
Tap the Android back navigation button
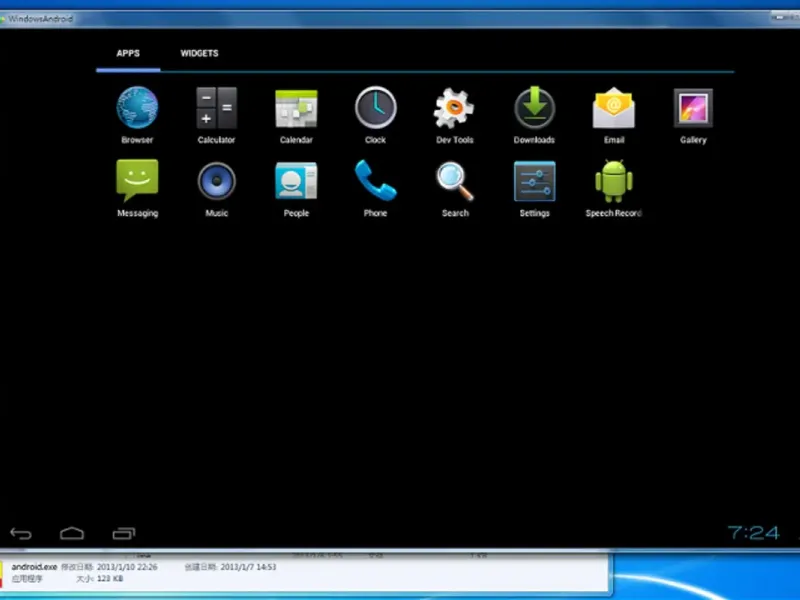point(21,534)
